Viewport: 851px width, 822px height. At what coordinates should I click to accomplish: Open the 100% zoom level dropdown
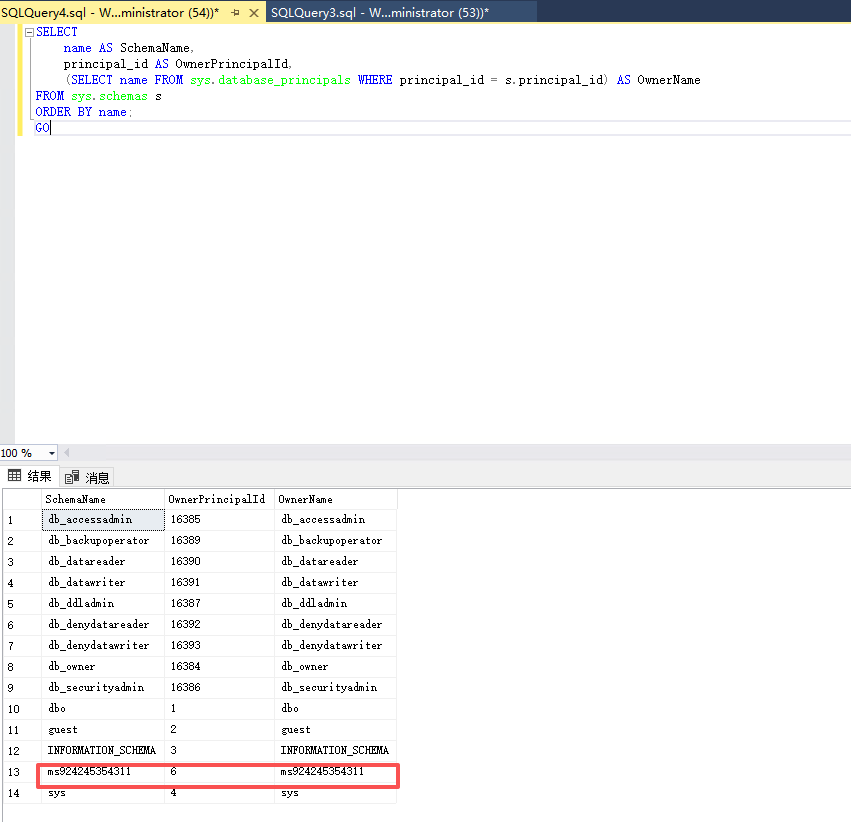pyautogui.click(x=27, y=453)
